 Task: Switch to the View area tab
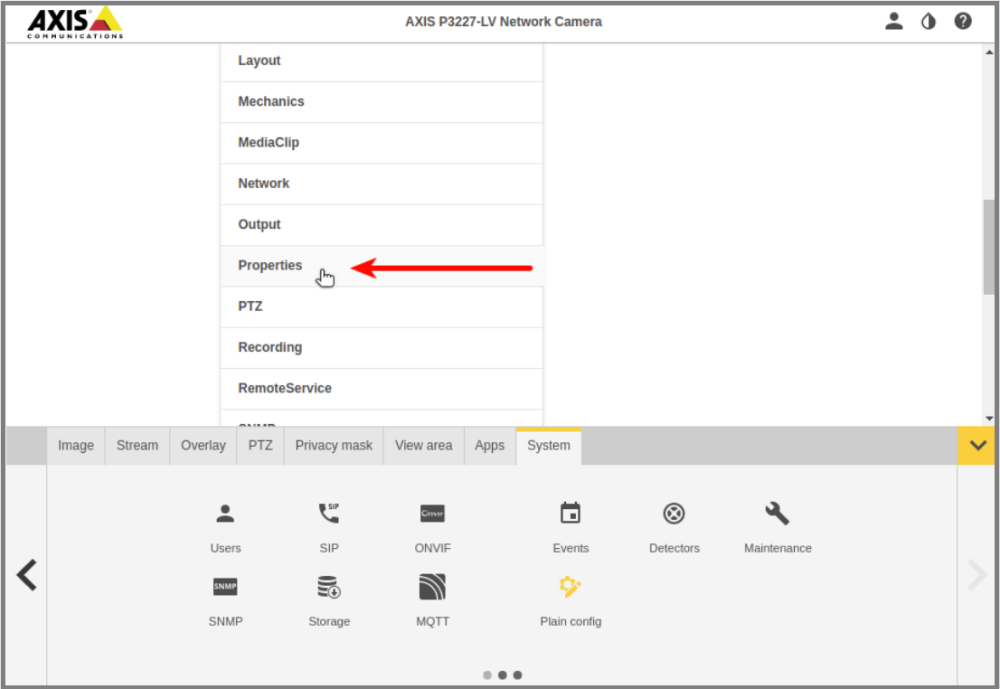click(423, 445)
